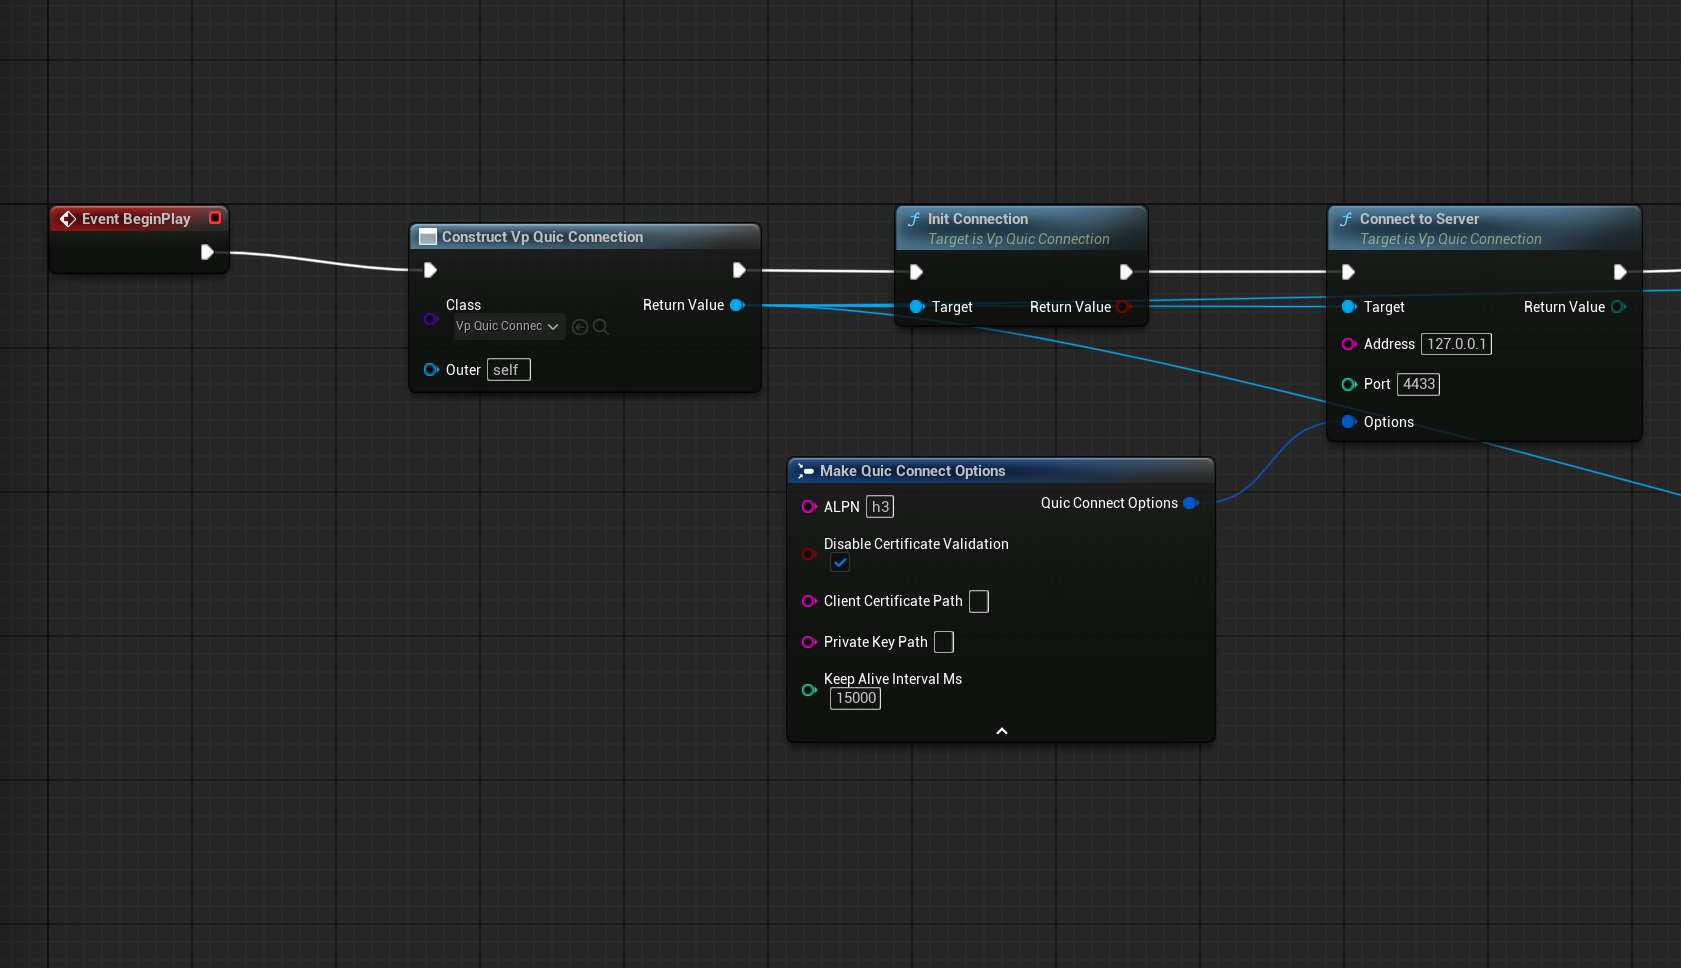Click the use-selected arrow icon beside Class
This screenshot has width=1681, height=968.
[580, 327]
